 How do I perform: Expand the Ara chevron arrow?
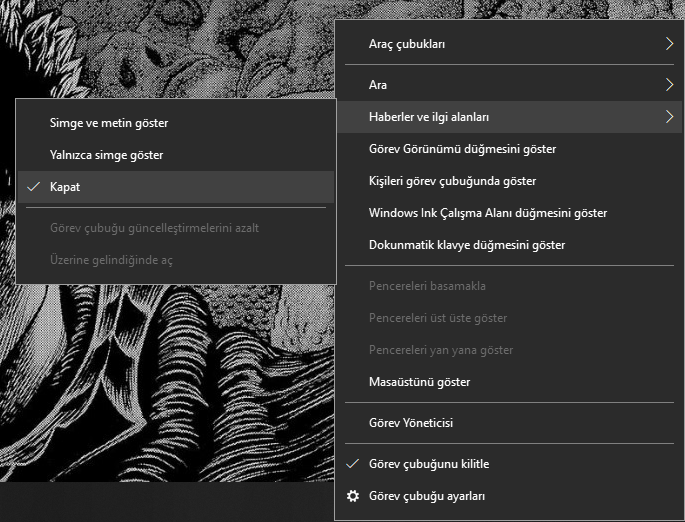[x=669, y=85]
